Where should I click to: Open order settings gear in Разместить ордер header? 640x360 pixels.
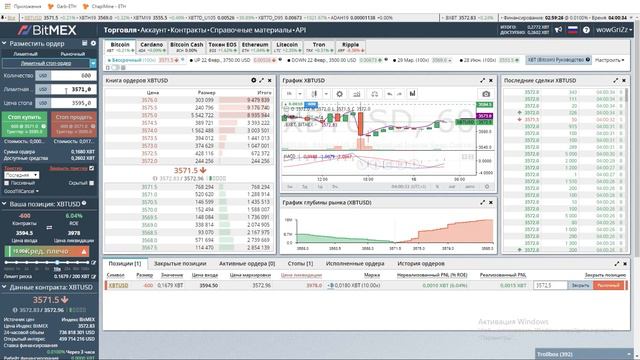93,43
